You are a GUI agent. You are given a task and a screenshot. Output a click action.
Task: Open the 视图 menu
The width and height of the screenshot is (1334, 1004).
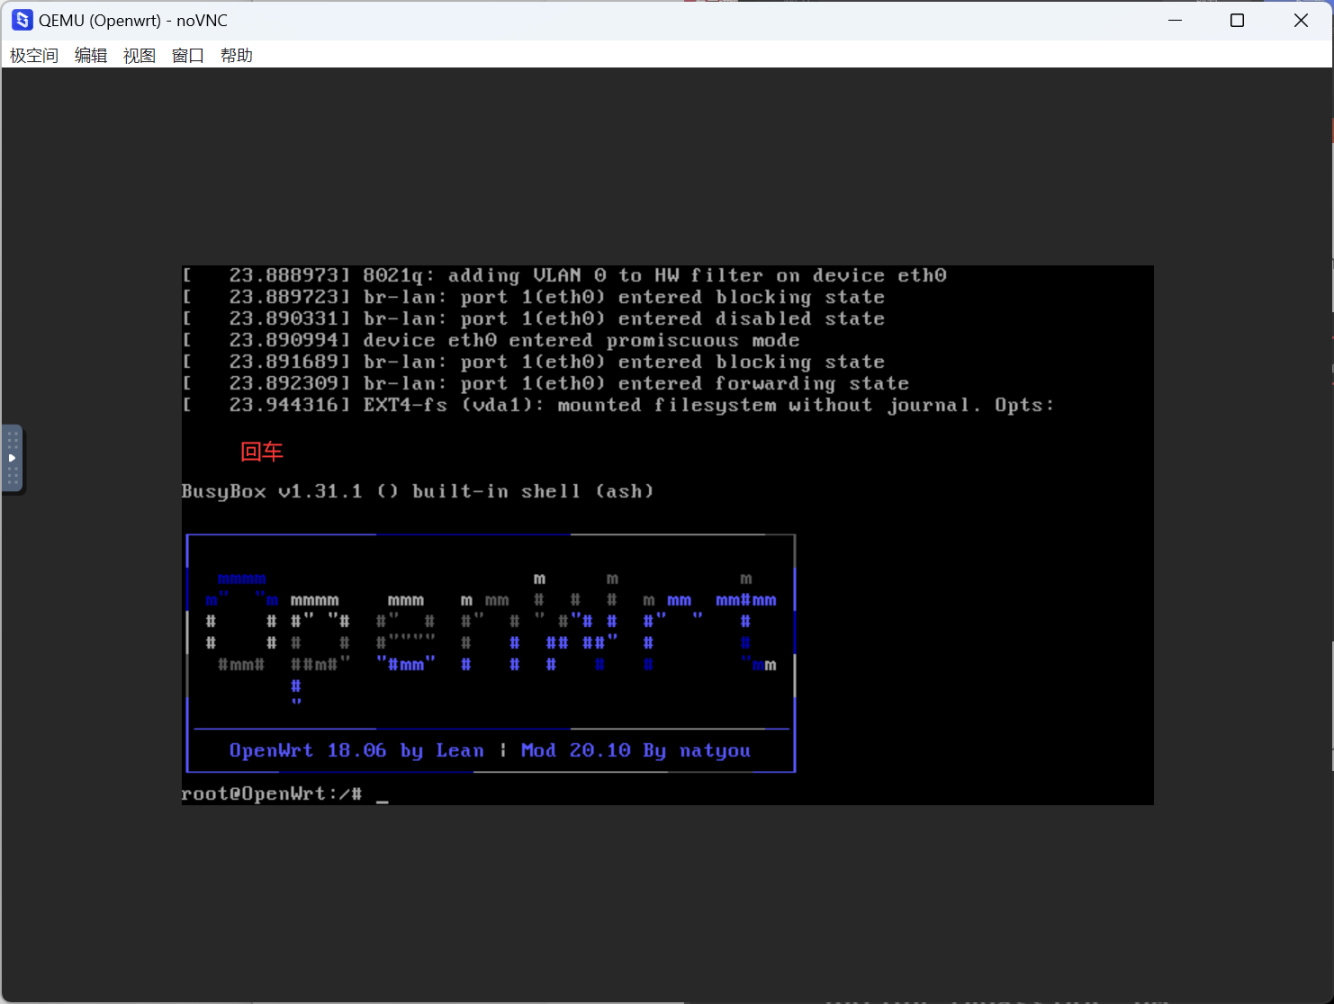pos(139,56)
